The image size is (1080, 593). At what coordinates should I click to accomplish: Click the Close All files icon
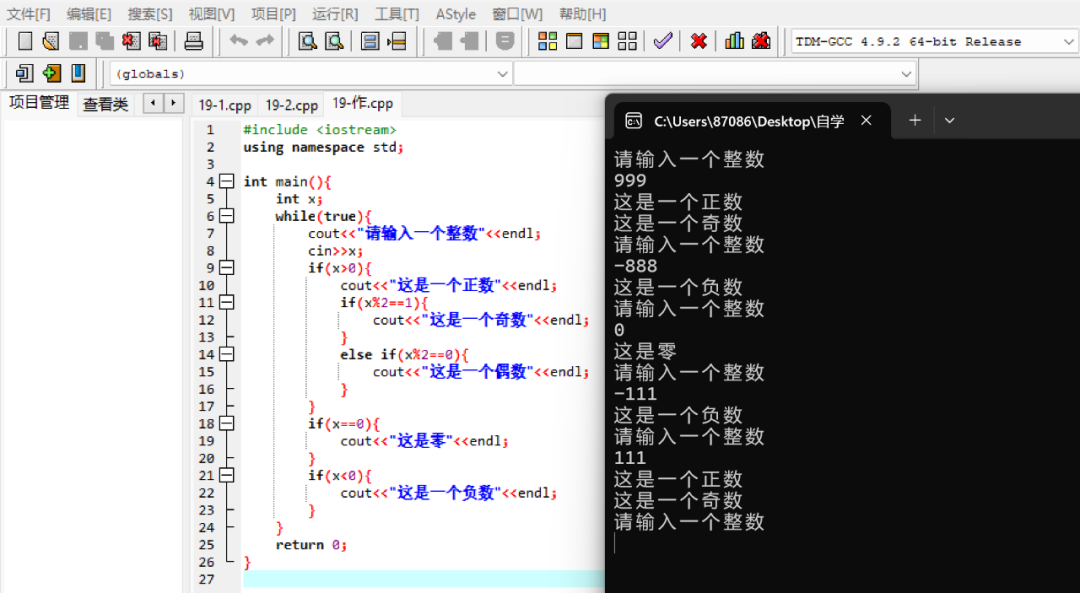(158, 41)
